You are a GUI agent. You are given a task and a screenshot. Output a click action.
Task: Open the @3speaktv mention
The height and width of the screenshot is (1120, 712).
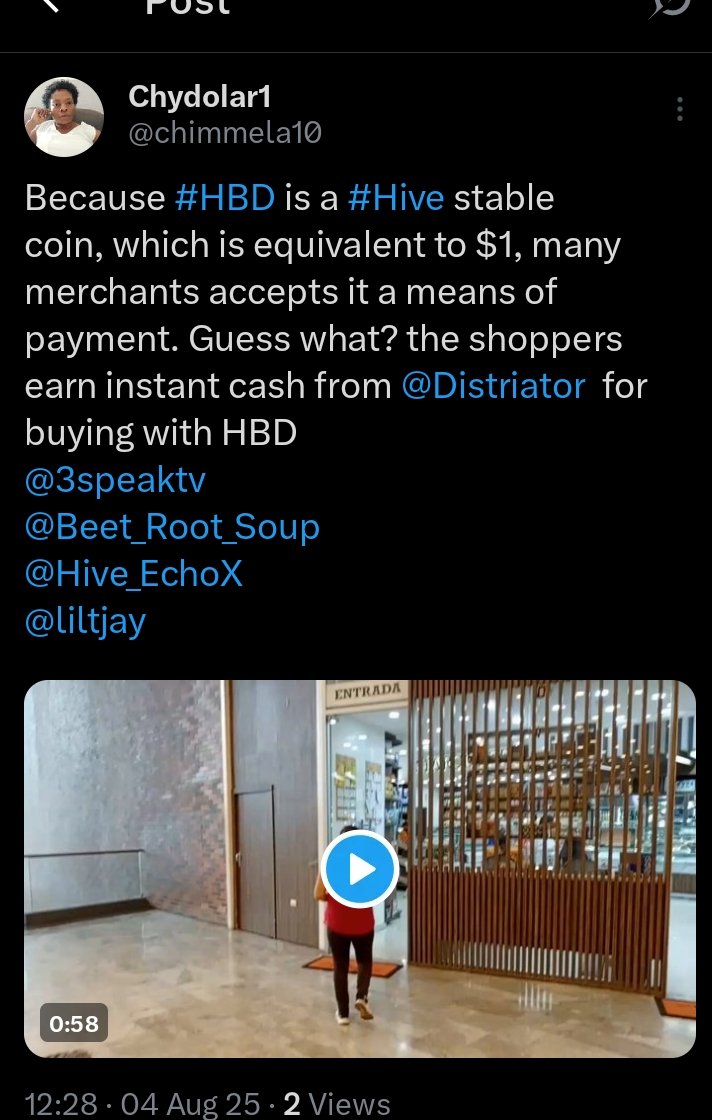tap(115, 481)
